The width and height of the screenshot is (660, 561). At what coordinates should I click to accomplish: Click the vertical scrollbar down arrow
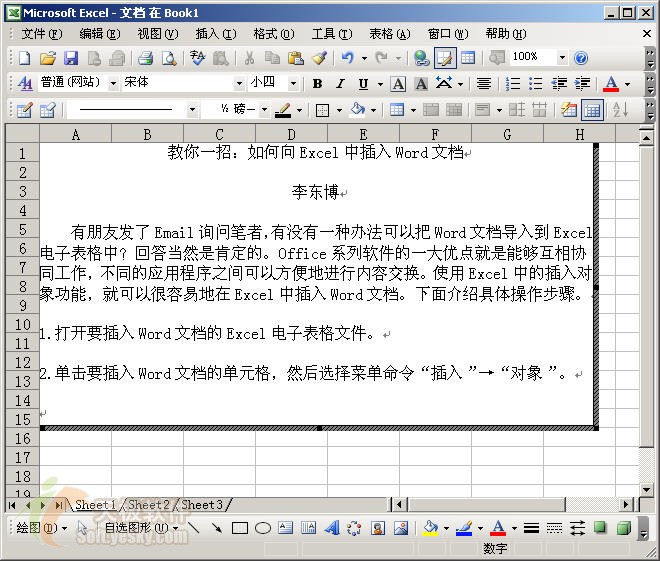pyautogui.click(x=647, y=489)
